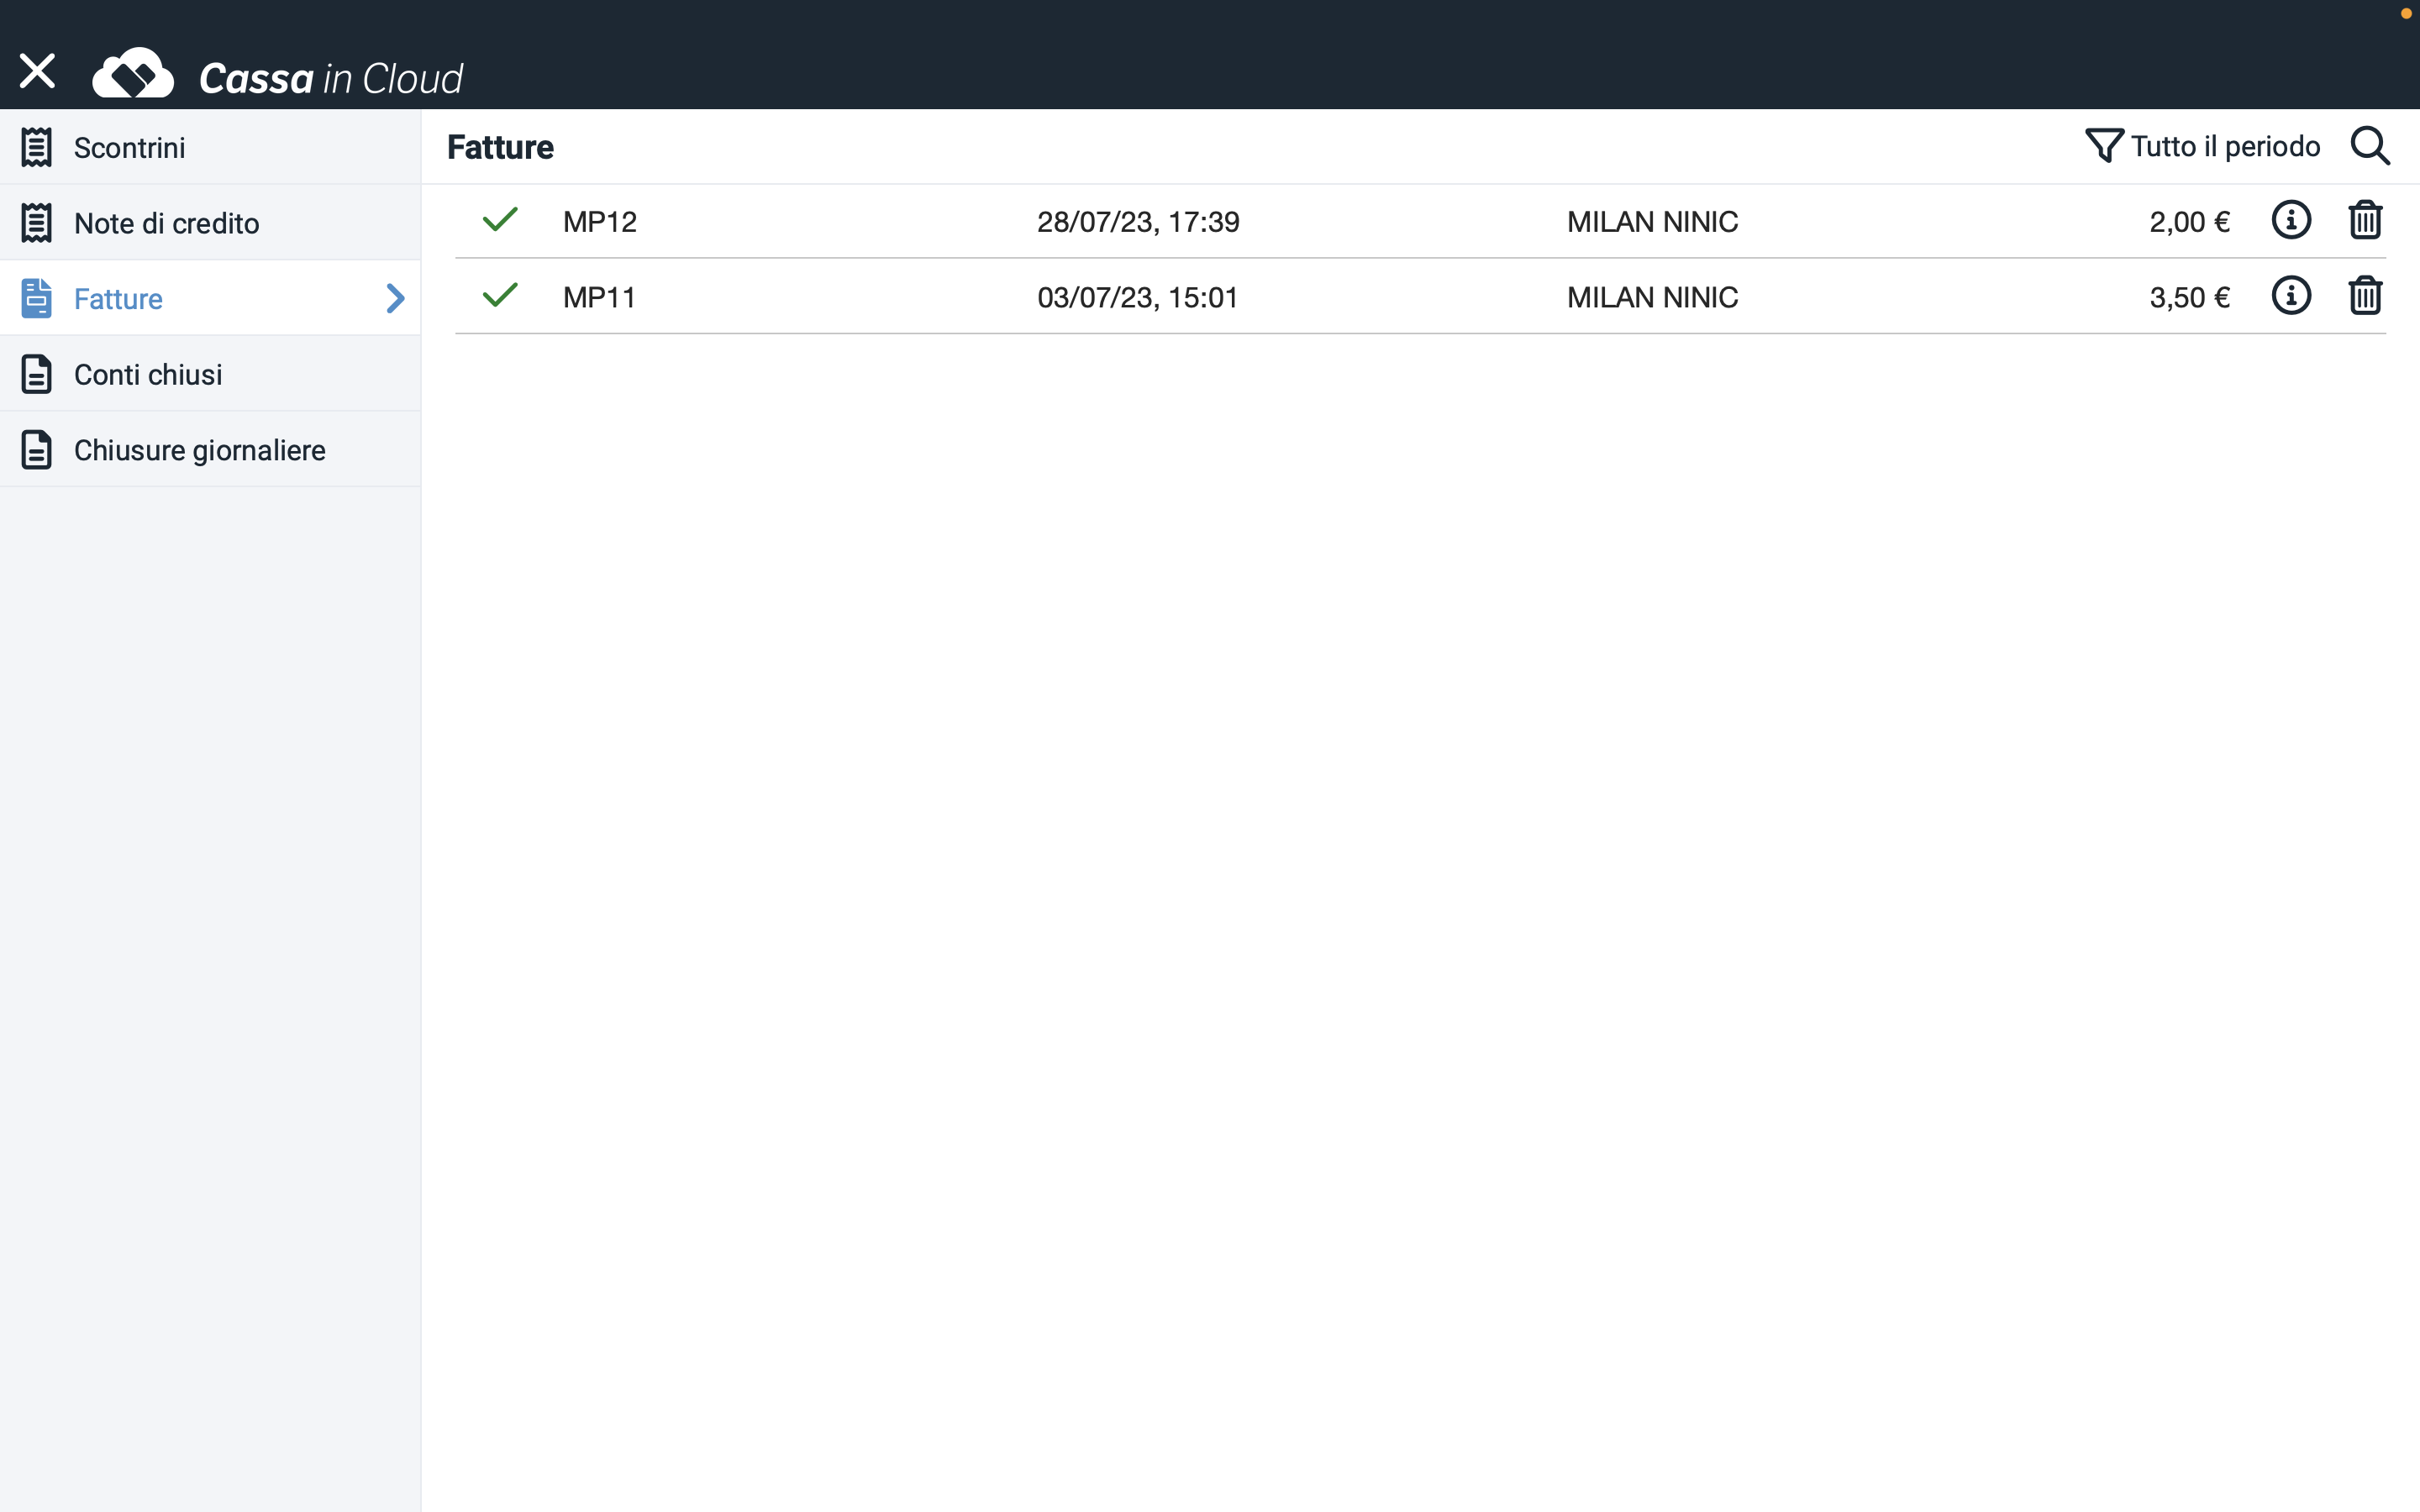Click the amount 2,00 €
2420x1512 pixels.
2190,222
